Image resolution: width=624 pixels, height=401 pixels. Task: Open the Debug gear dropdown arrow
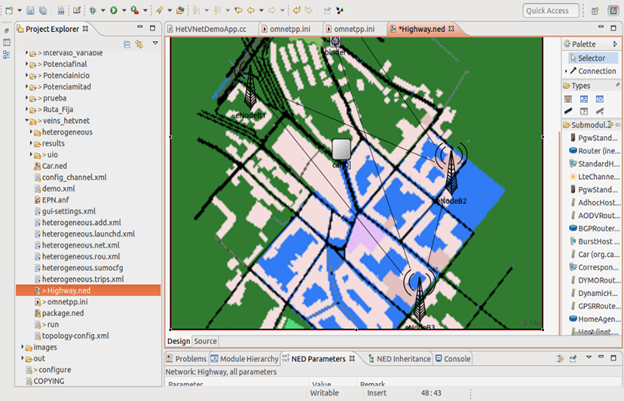tap(103, 10)
